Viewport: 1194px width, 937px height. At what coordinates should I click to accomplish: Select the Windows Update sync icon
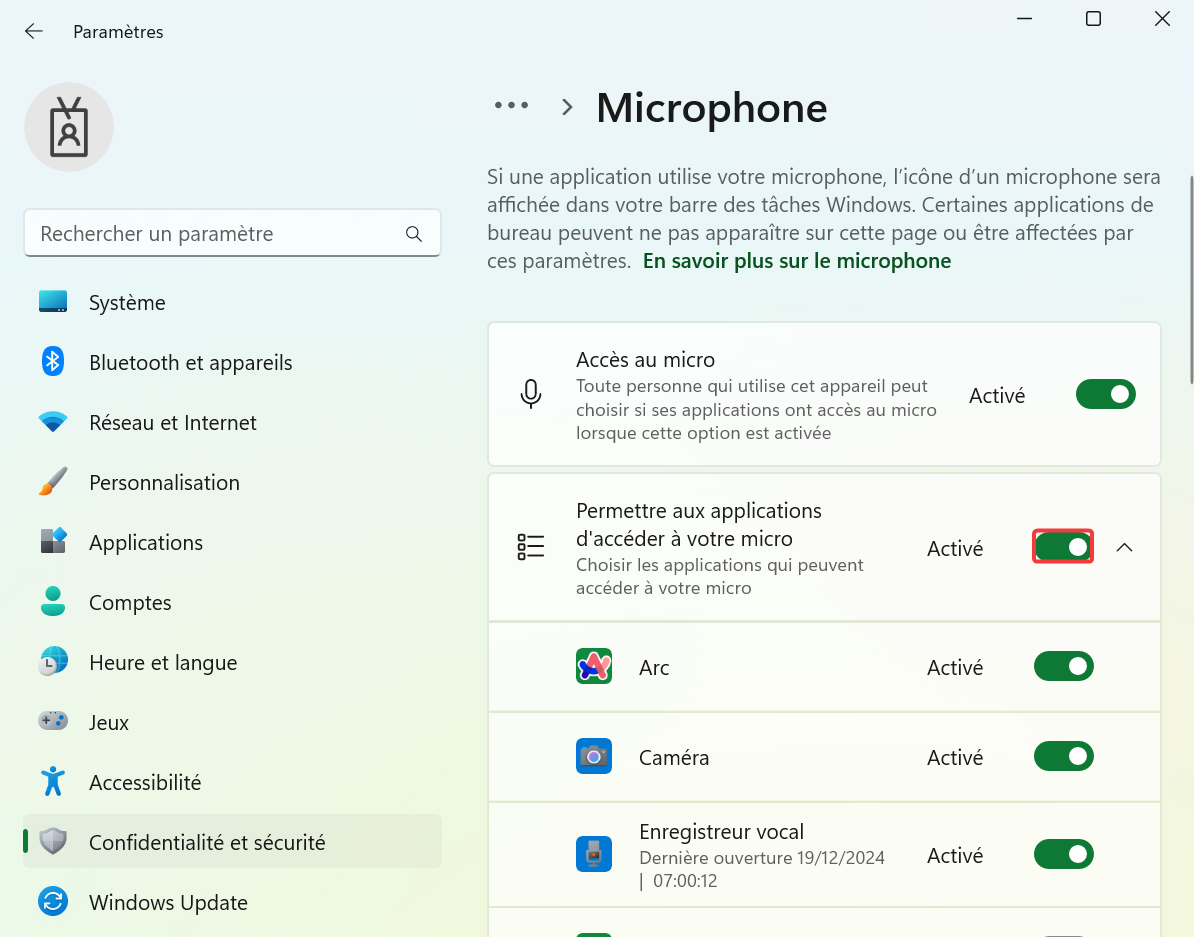click(x=53, y=902)
